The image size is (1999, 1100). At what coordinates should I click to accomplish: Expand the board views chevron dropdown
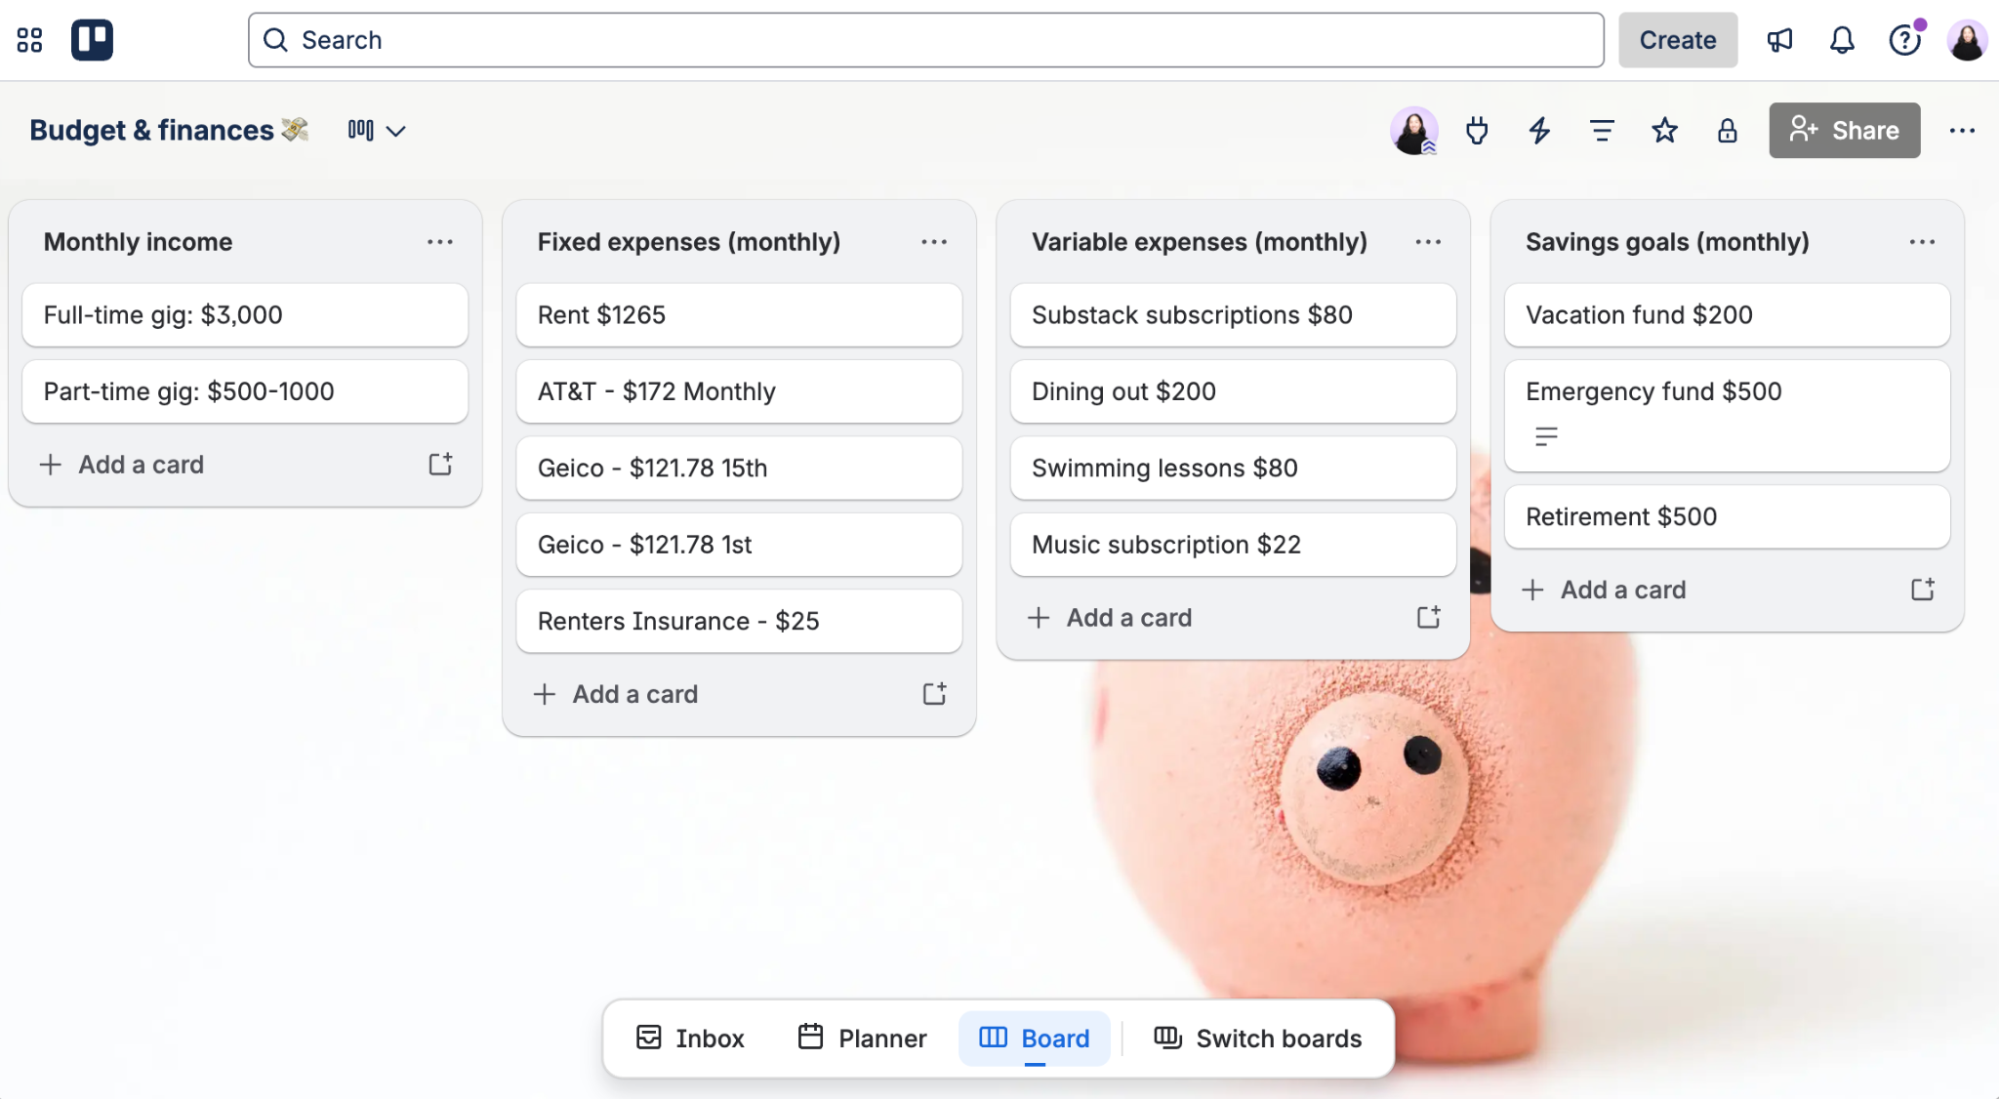397,130
